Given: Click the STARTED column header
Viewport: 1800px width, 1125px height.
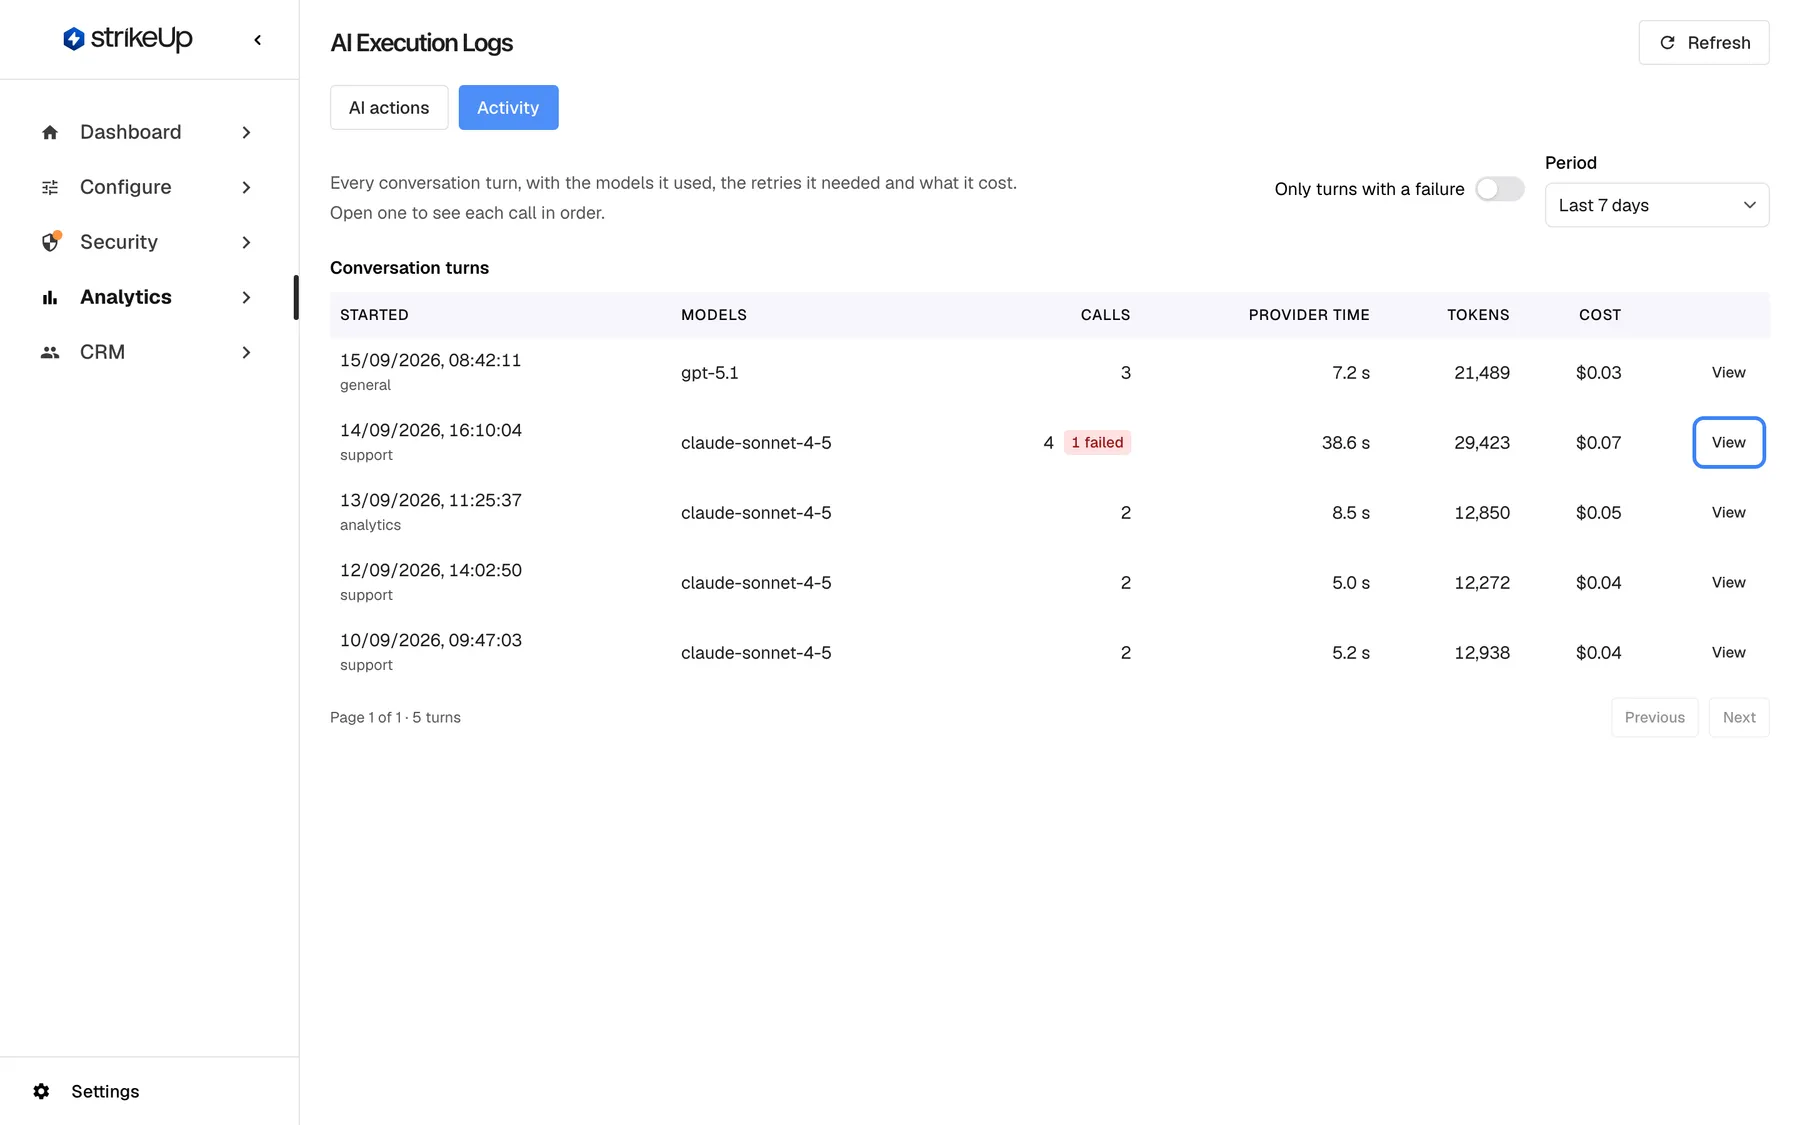Looking at the screenshot, I should (374, 314).
